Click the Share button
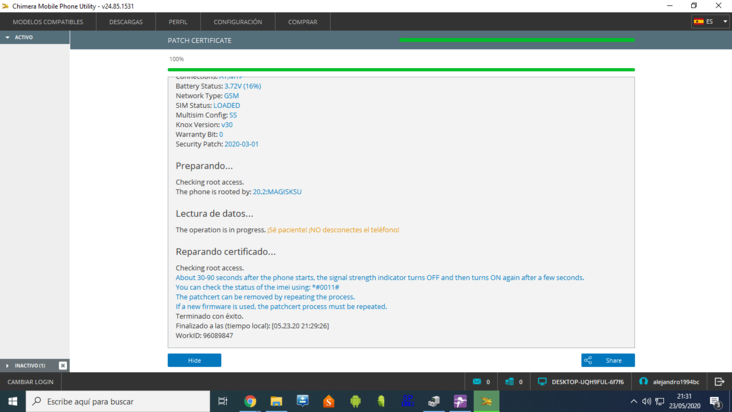The image size is (732, 412). [x=608, y=360]
